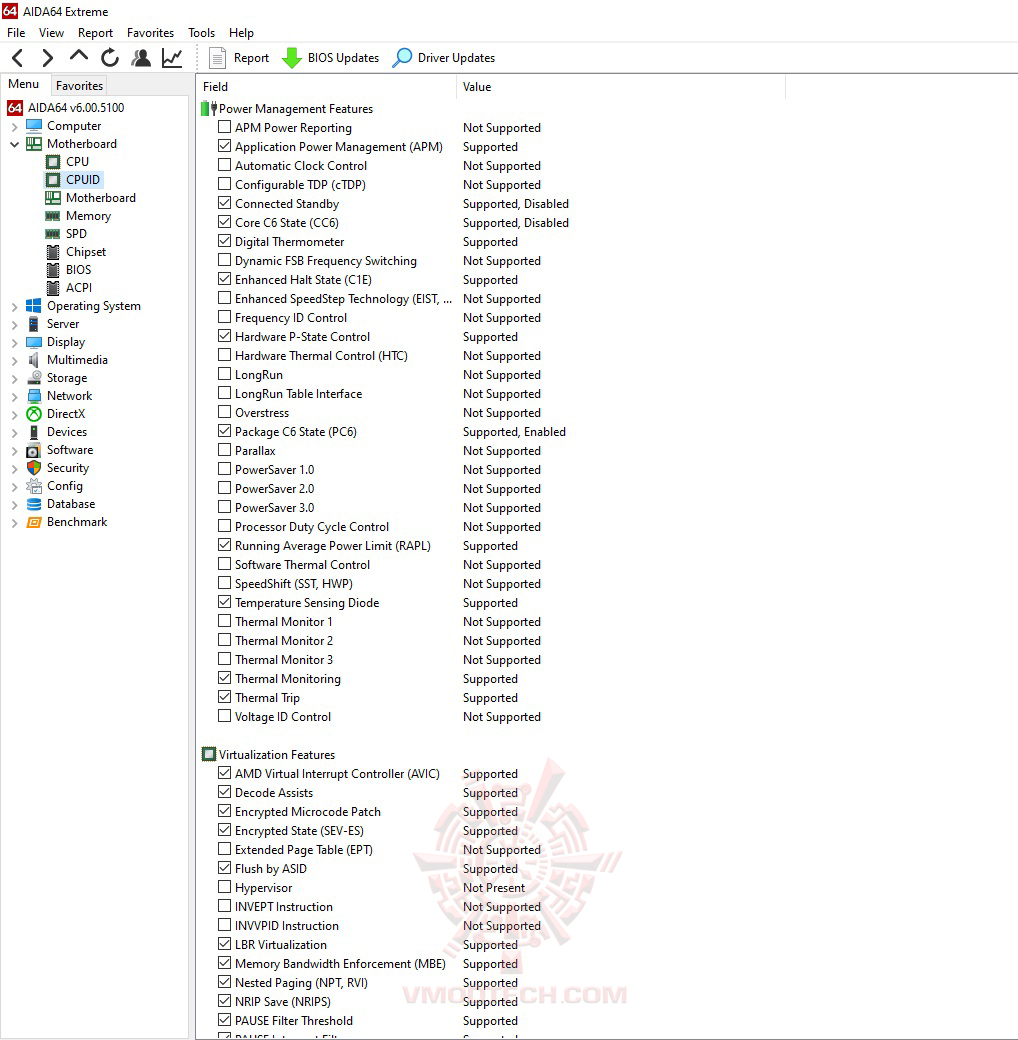Toggle the Core C6 State (CC6) checkbox

[225, 222]
